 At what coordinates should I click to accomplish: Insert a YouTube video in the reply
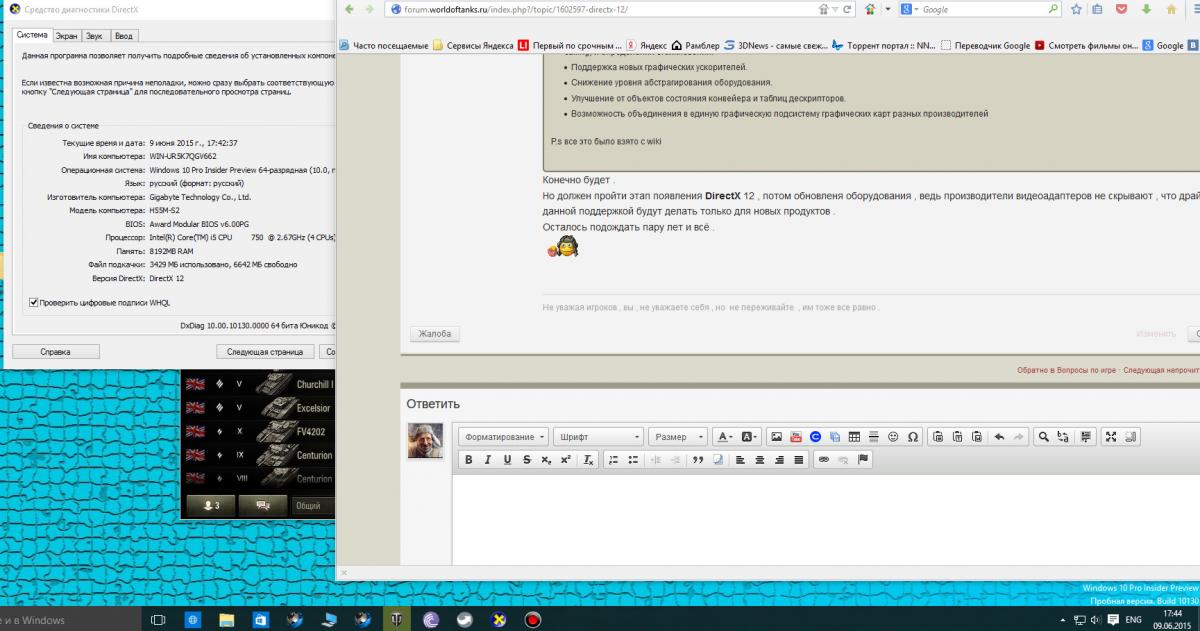pos(795,437)
